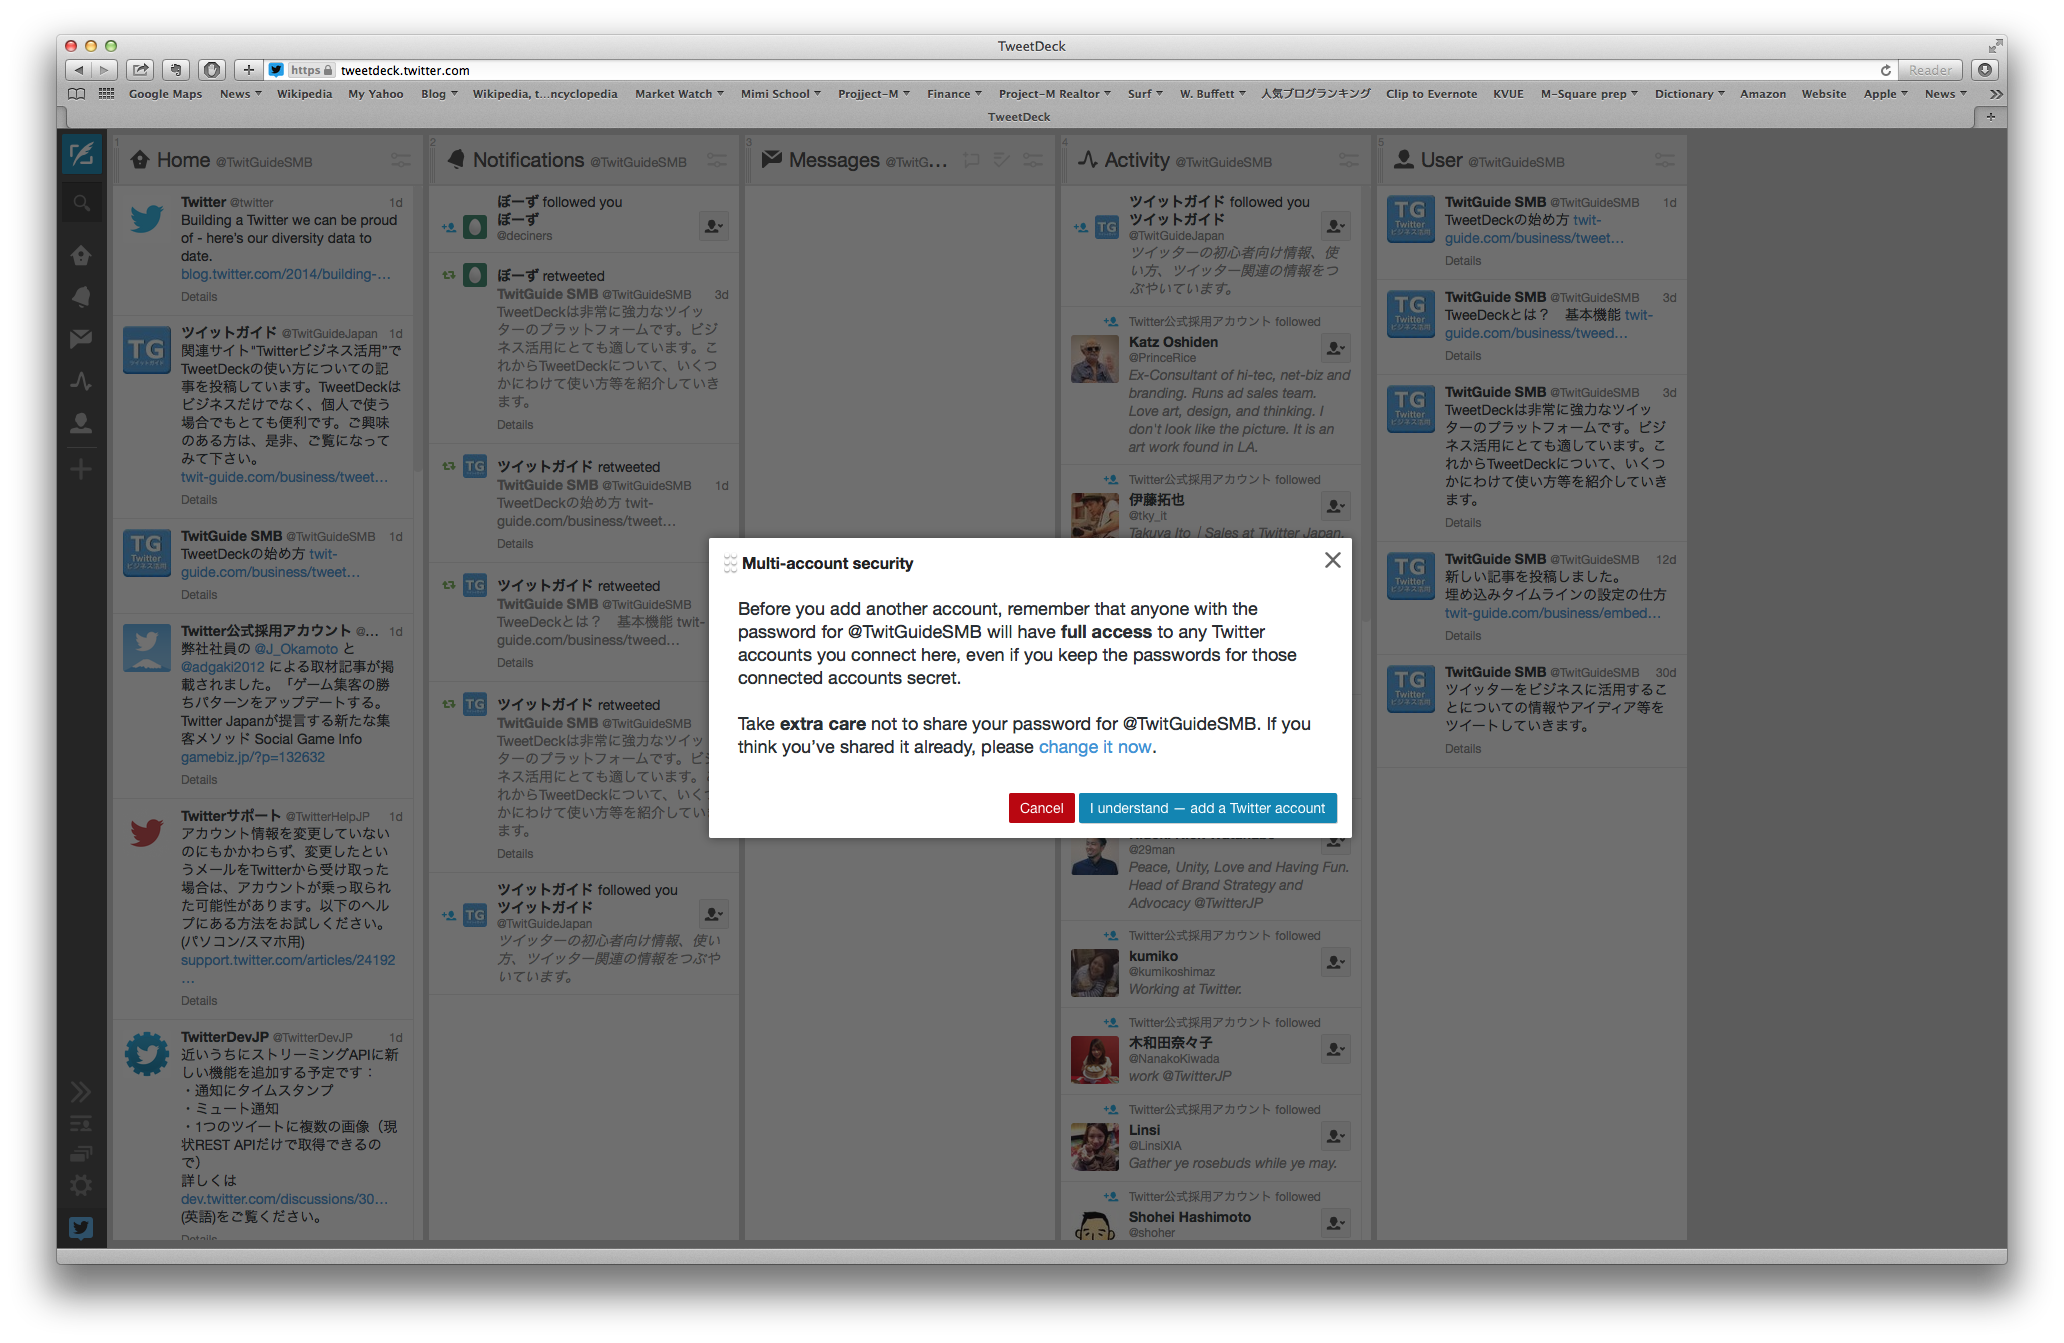
Task: Open new Safari tab with plus
Action: (1990, 117)
